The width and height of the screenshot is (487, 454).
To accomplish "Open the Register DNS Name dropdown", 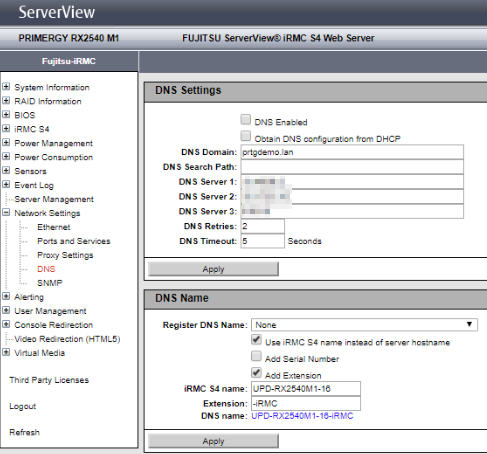I will [364, 325].
